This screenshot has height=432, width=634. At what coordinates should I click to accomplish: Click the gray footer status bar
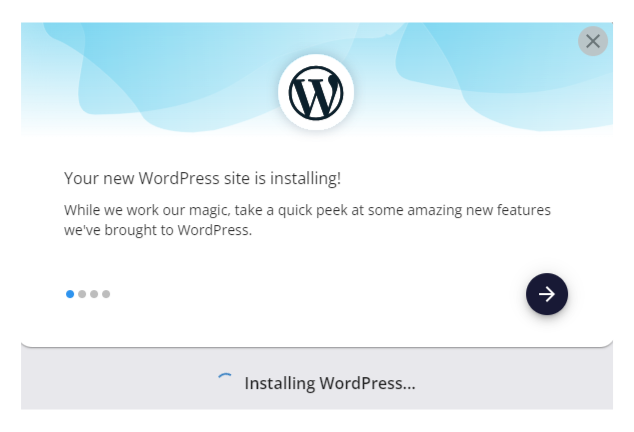click(x=317, y=379)
